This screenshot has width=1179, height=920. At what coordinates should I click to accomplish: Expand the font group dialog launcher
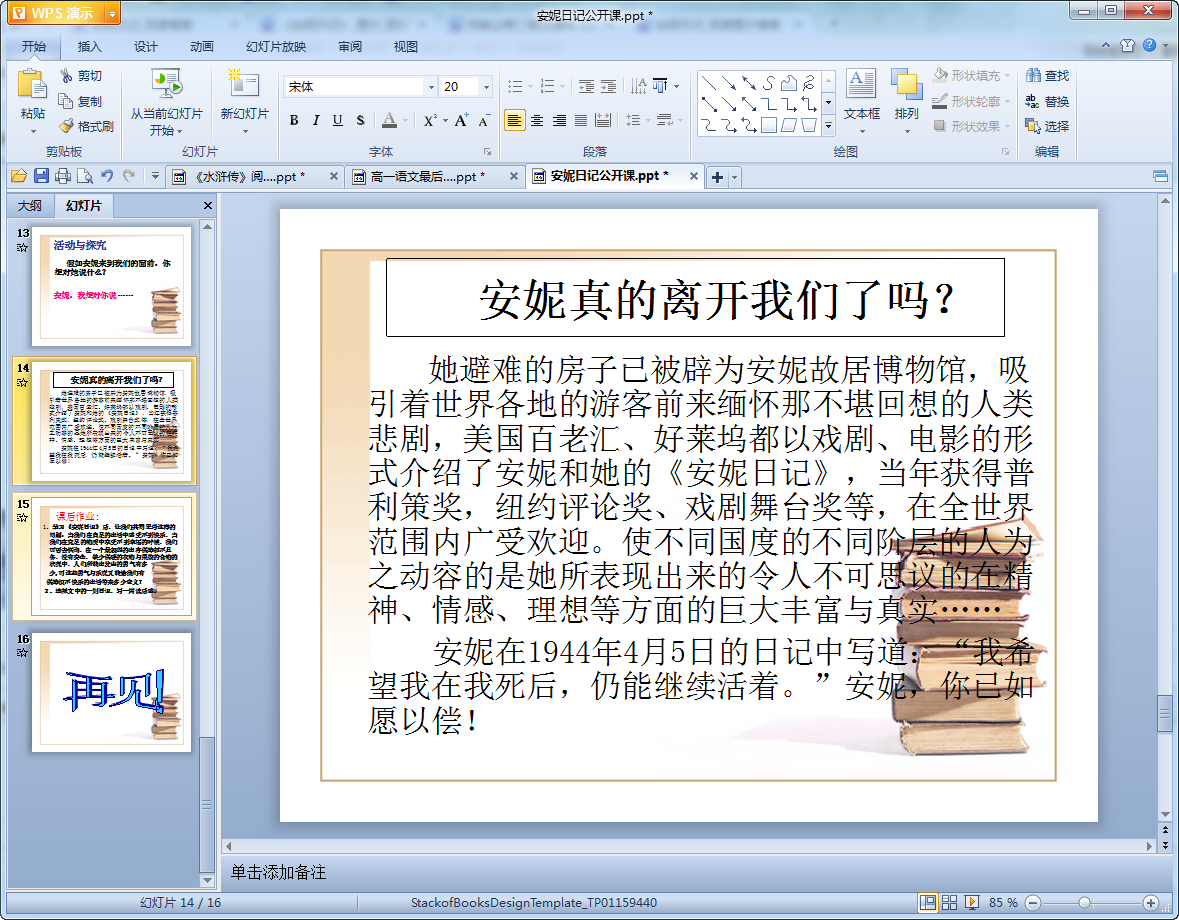487,152
